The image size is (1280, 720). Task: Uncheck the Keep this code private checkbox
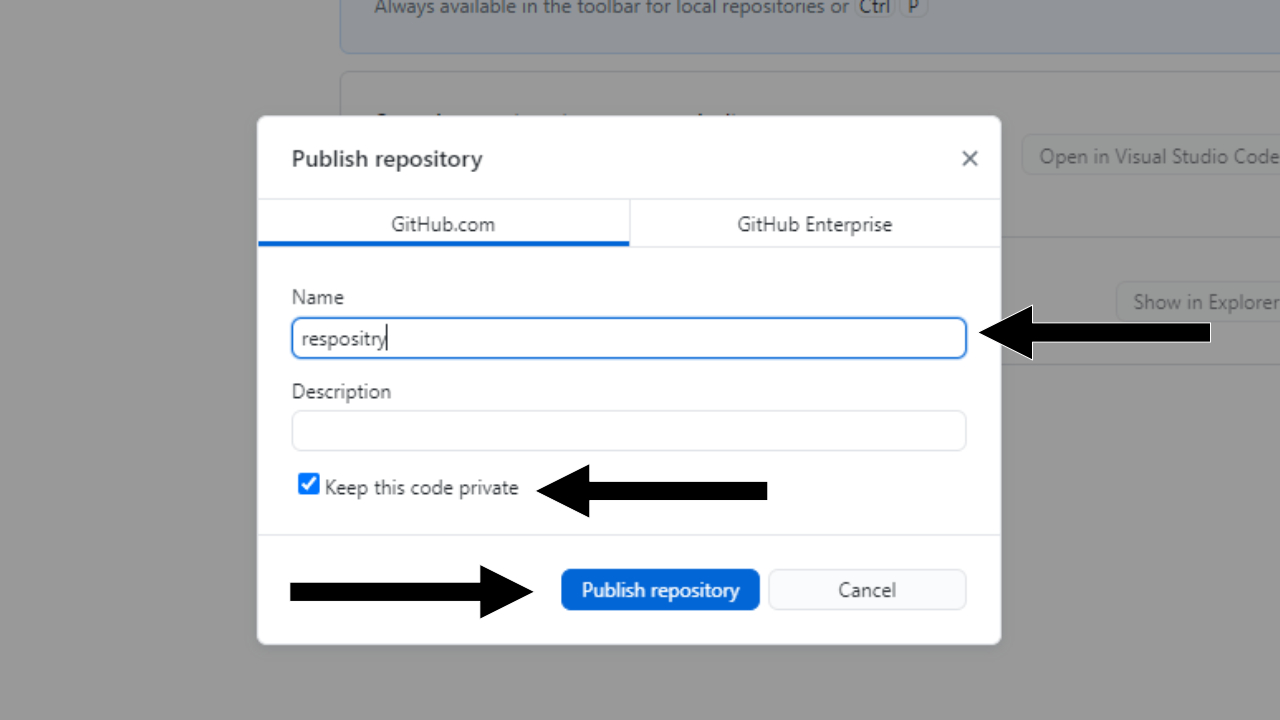pos(309,485)
